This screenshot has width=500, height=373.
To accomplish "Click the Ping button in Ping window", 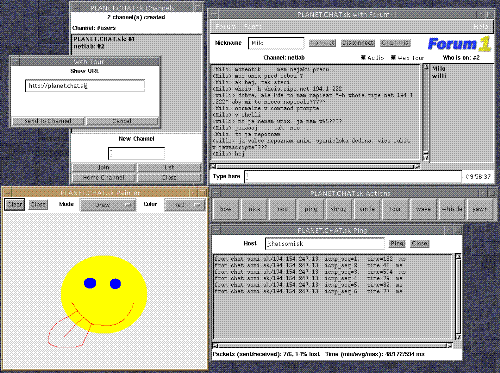I will [397, 243].
